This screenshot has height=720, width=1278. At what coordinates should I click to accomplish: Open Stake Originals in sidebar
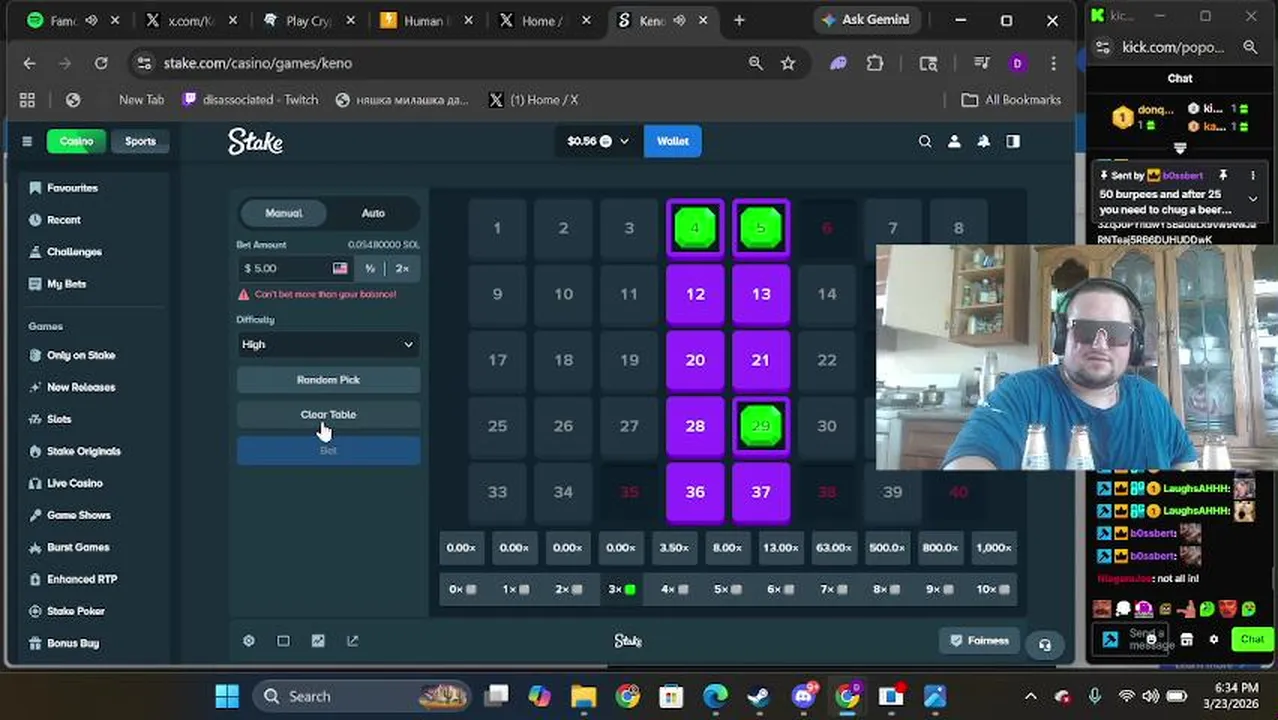click(x=84, y=451)
